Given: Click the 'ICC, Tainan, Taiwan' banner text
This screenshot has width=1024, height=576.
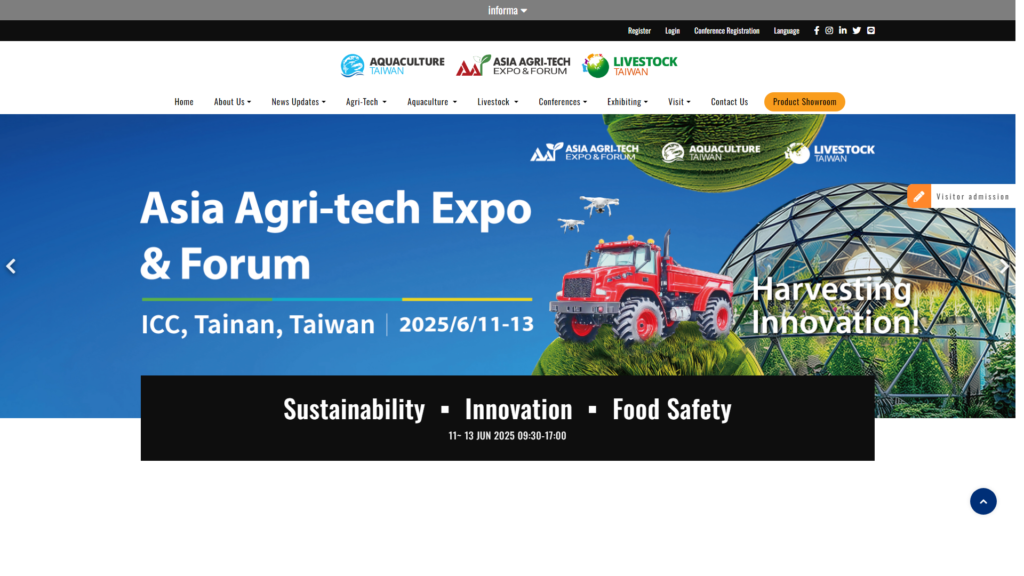Looking at the screenshot, I should coord(260,327).
